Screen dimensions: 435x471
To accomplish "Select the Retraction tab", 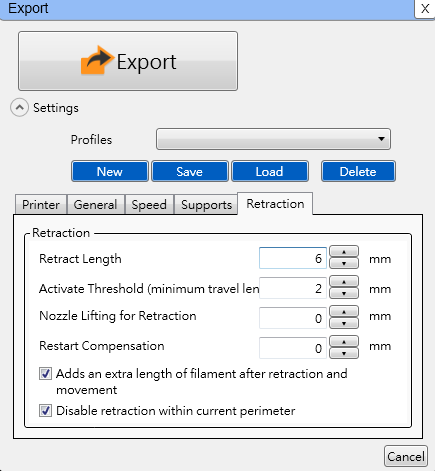I will click(275, 204).
